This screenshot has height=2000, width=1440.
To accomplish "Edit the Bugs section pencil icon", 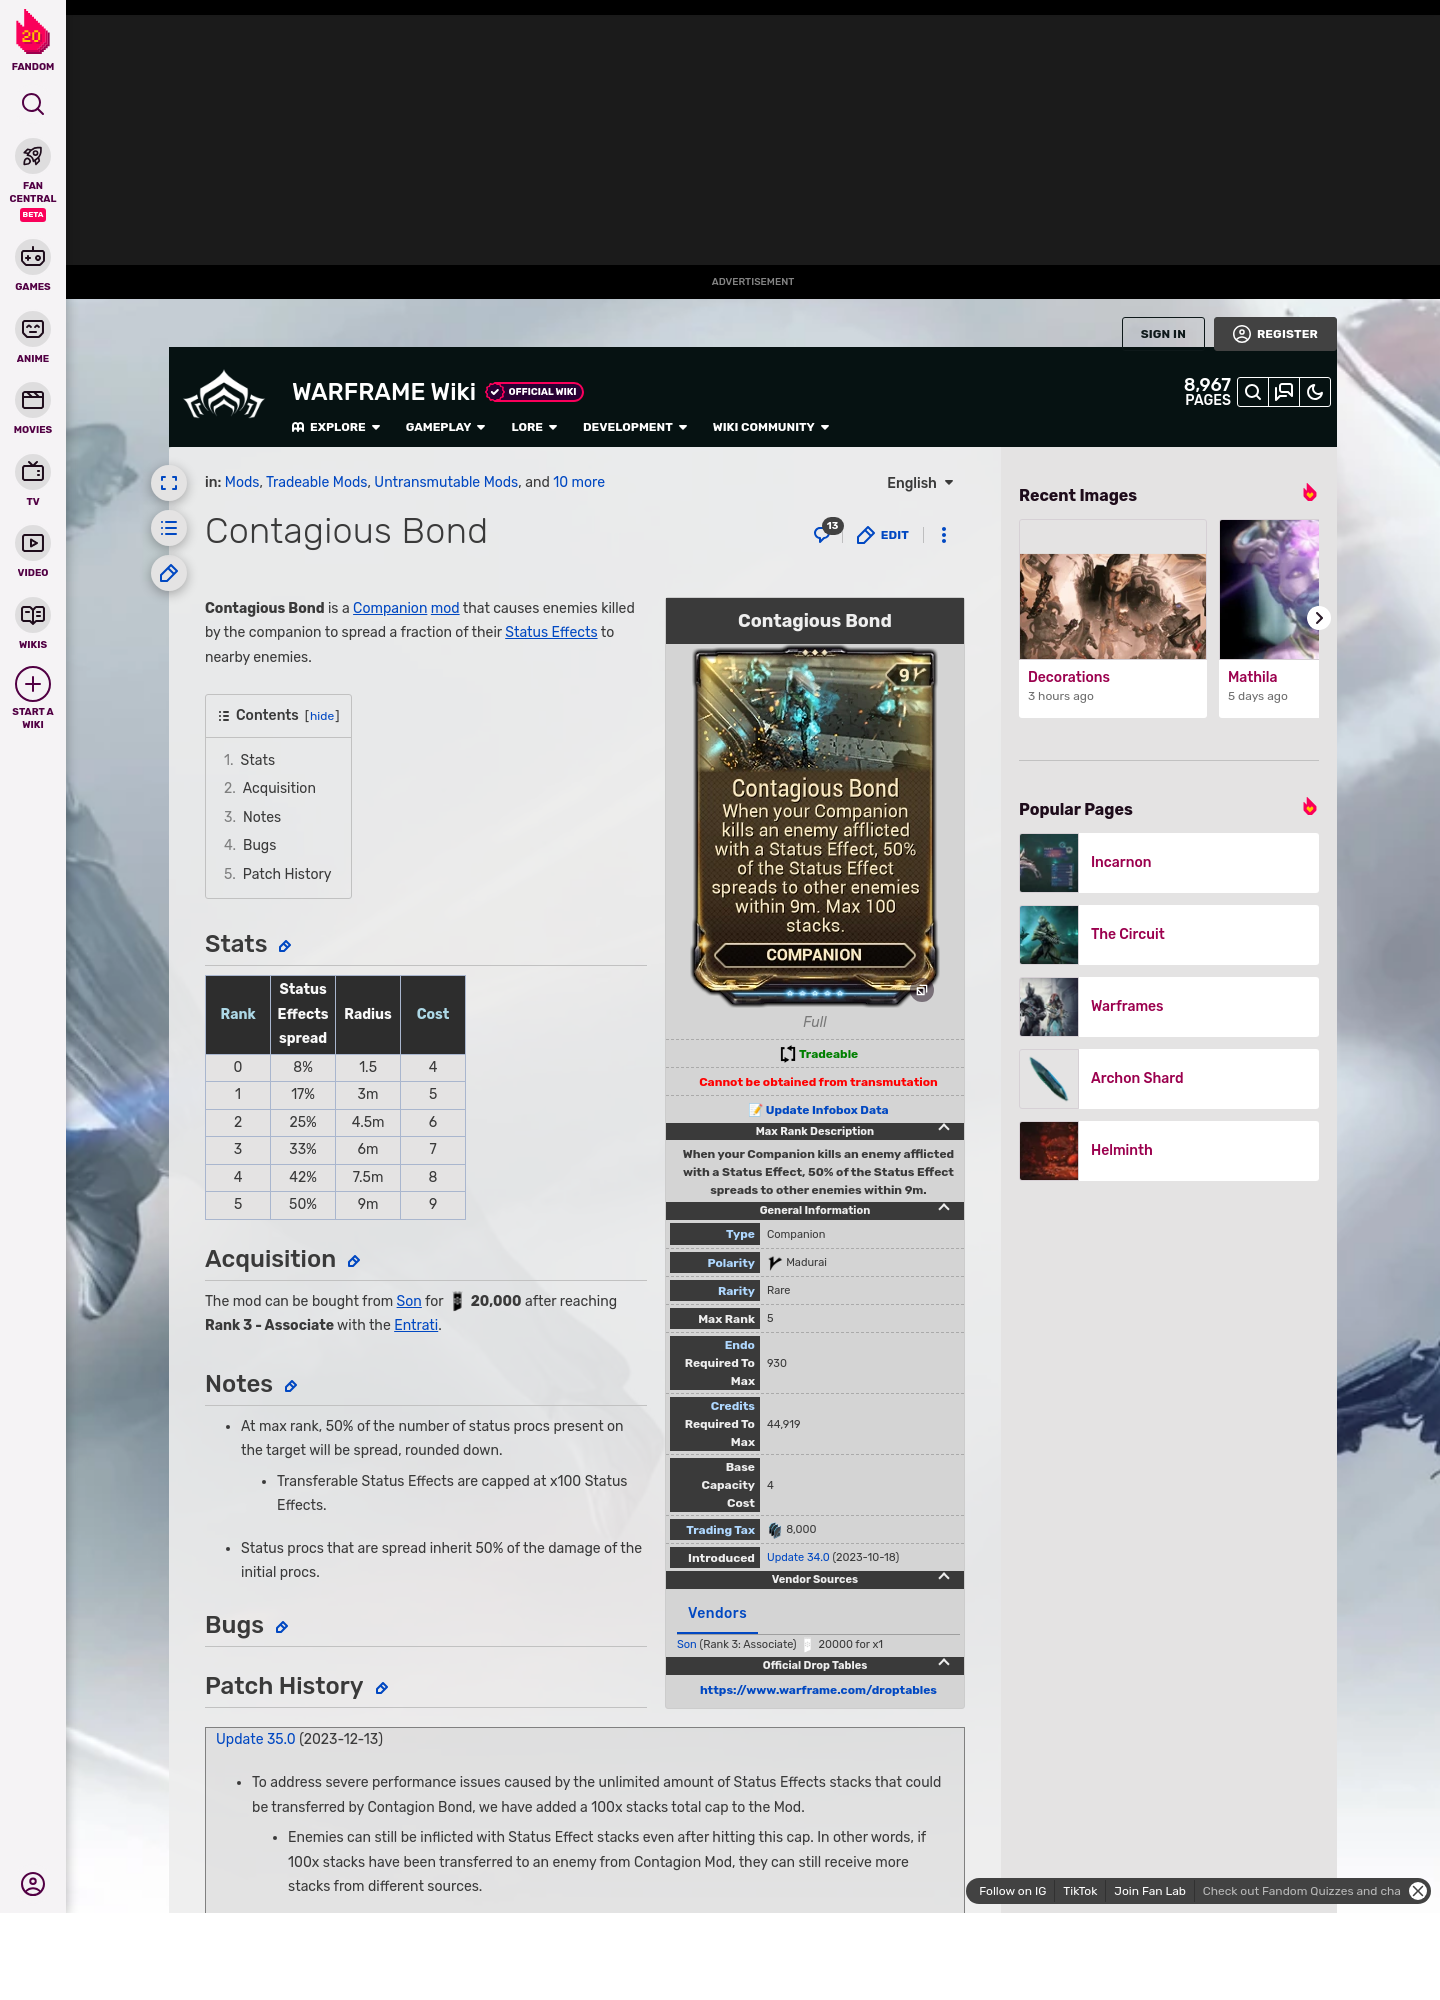I will point(282,1627).
